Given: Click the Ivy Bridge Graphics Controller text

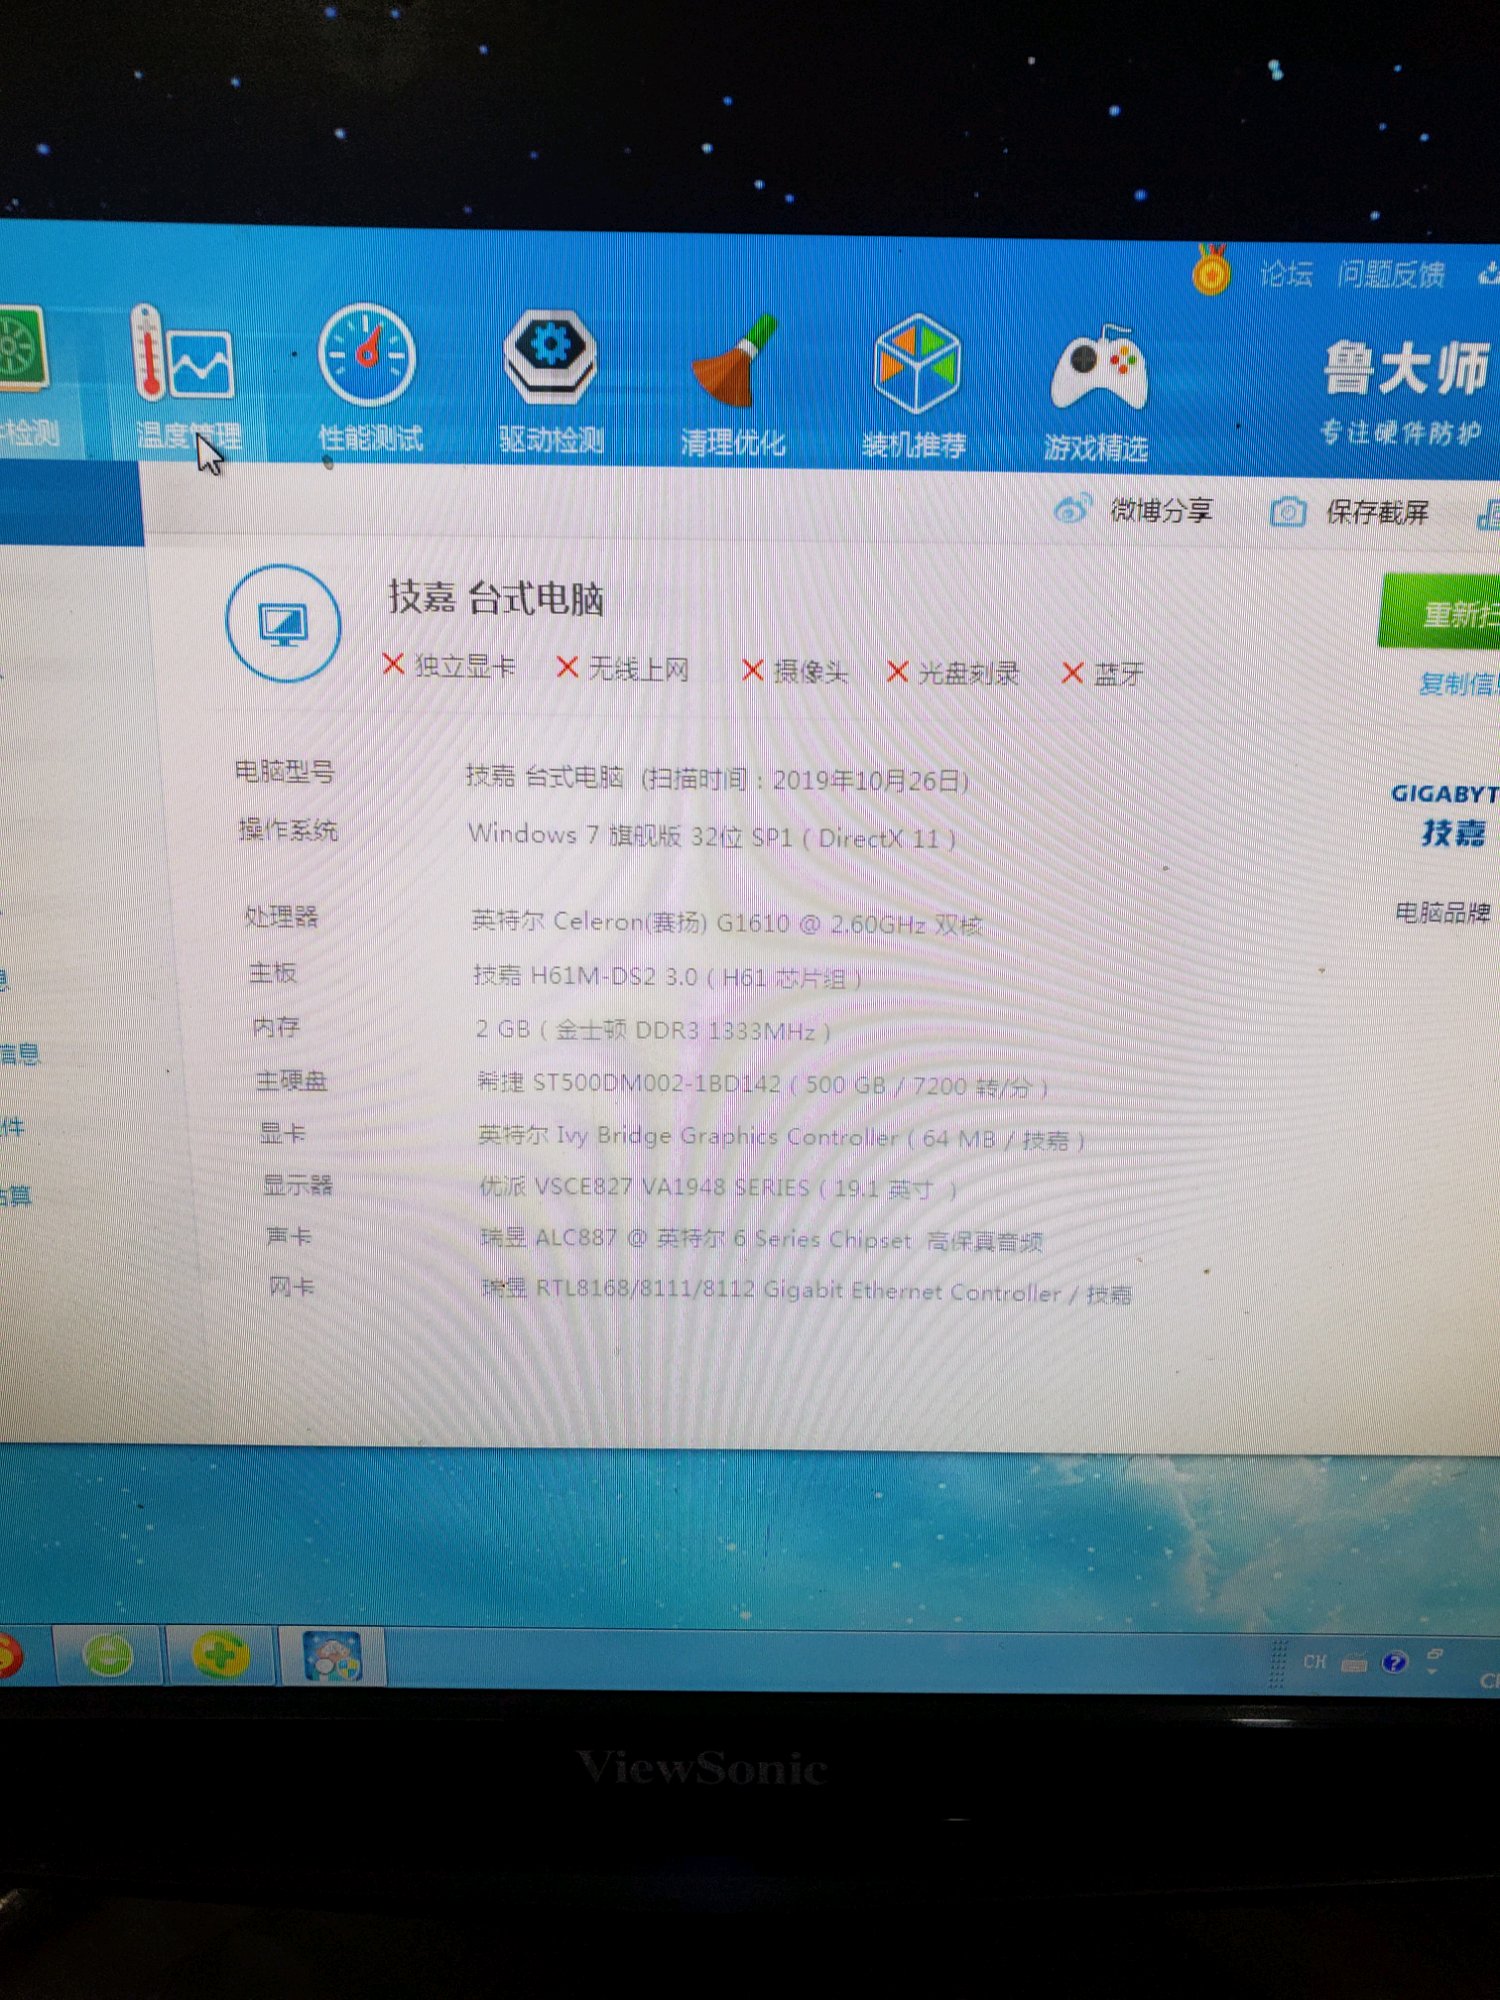Looking at the screenshot, I should coord(782,1137).
